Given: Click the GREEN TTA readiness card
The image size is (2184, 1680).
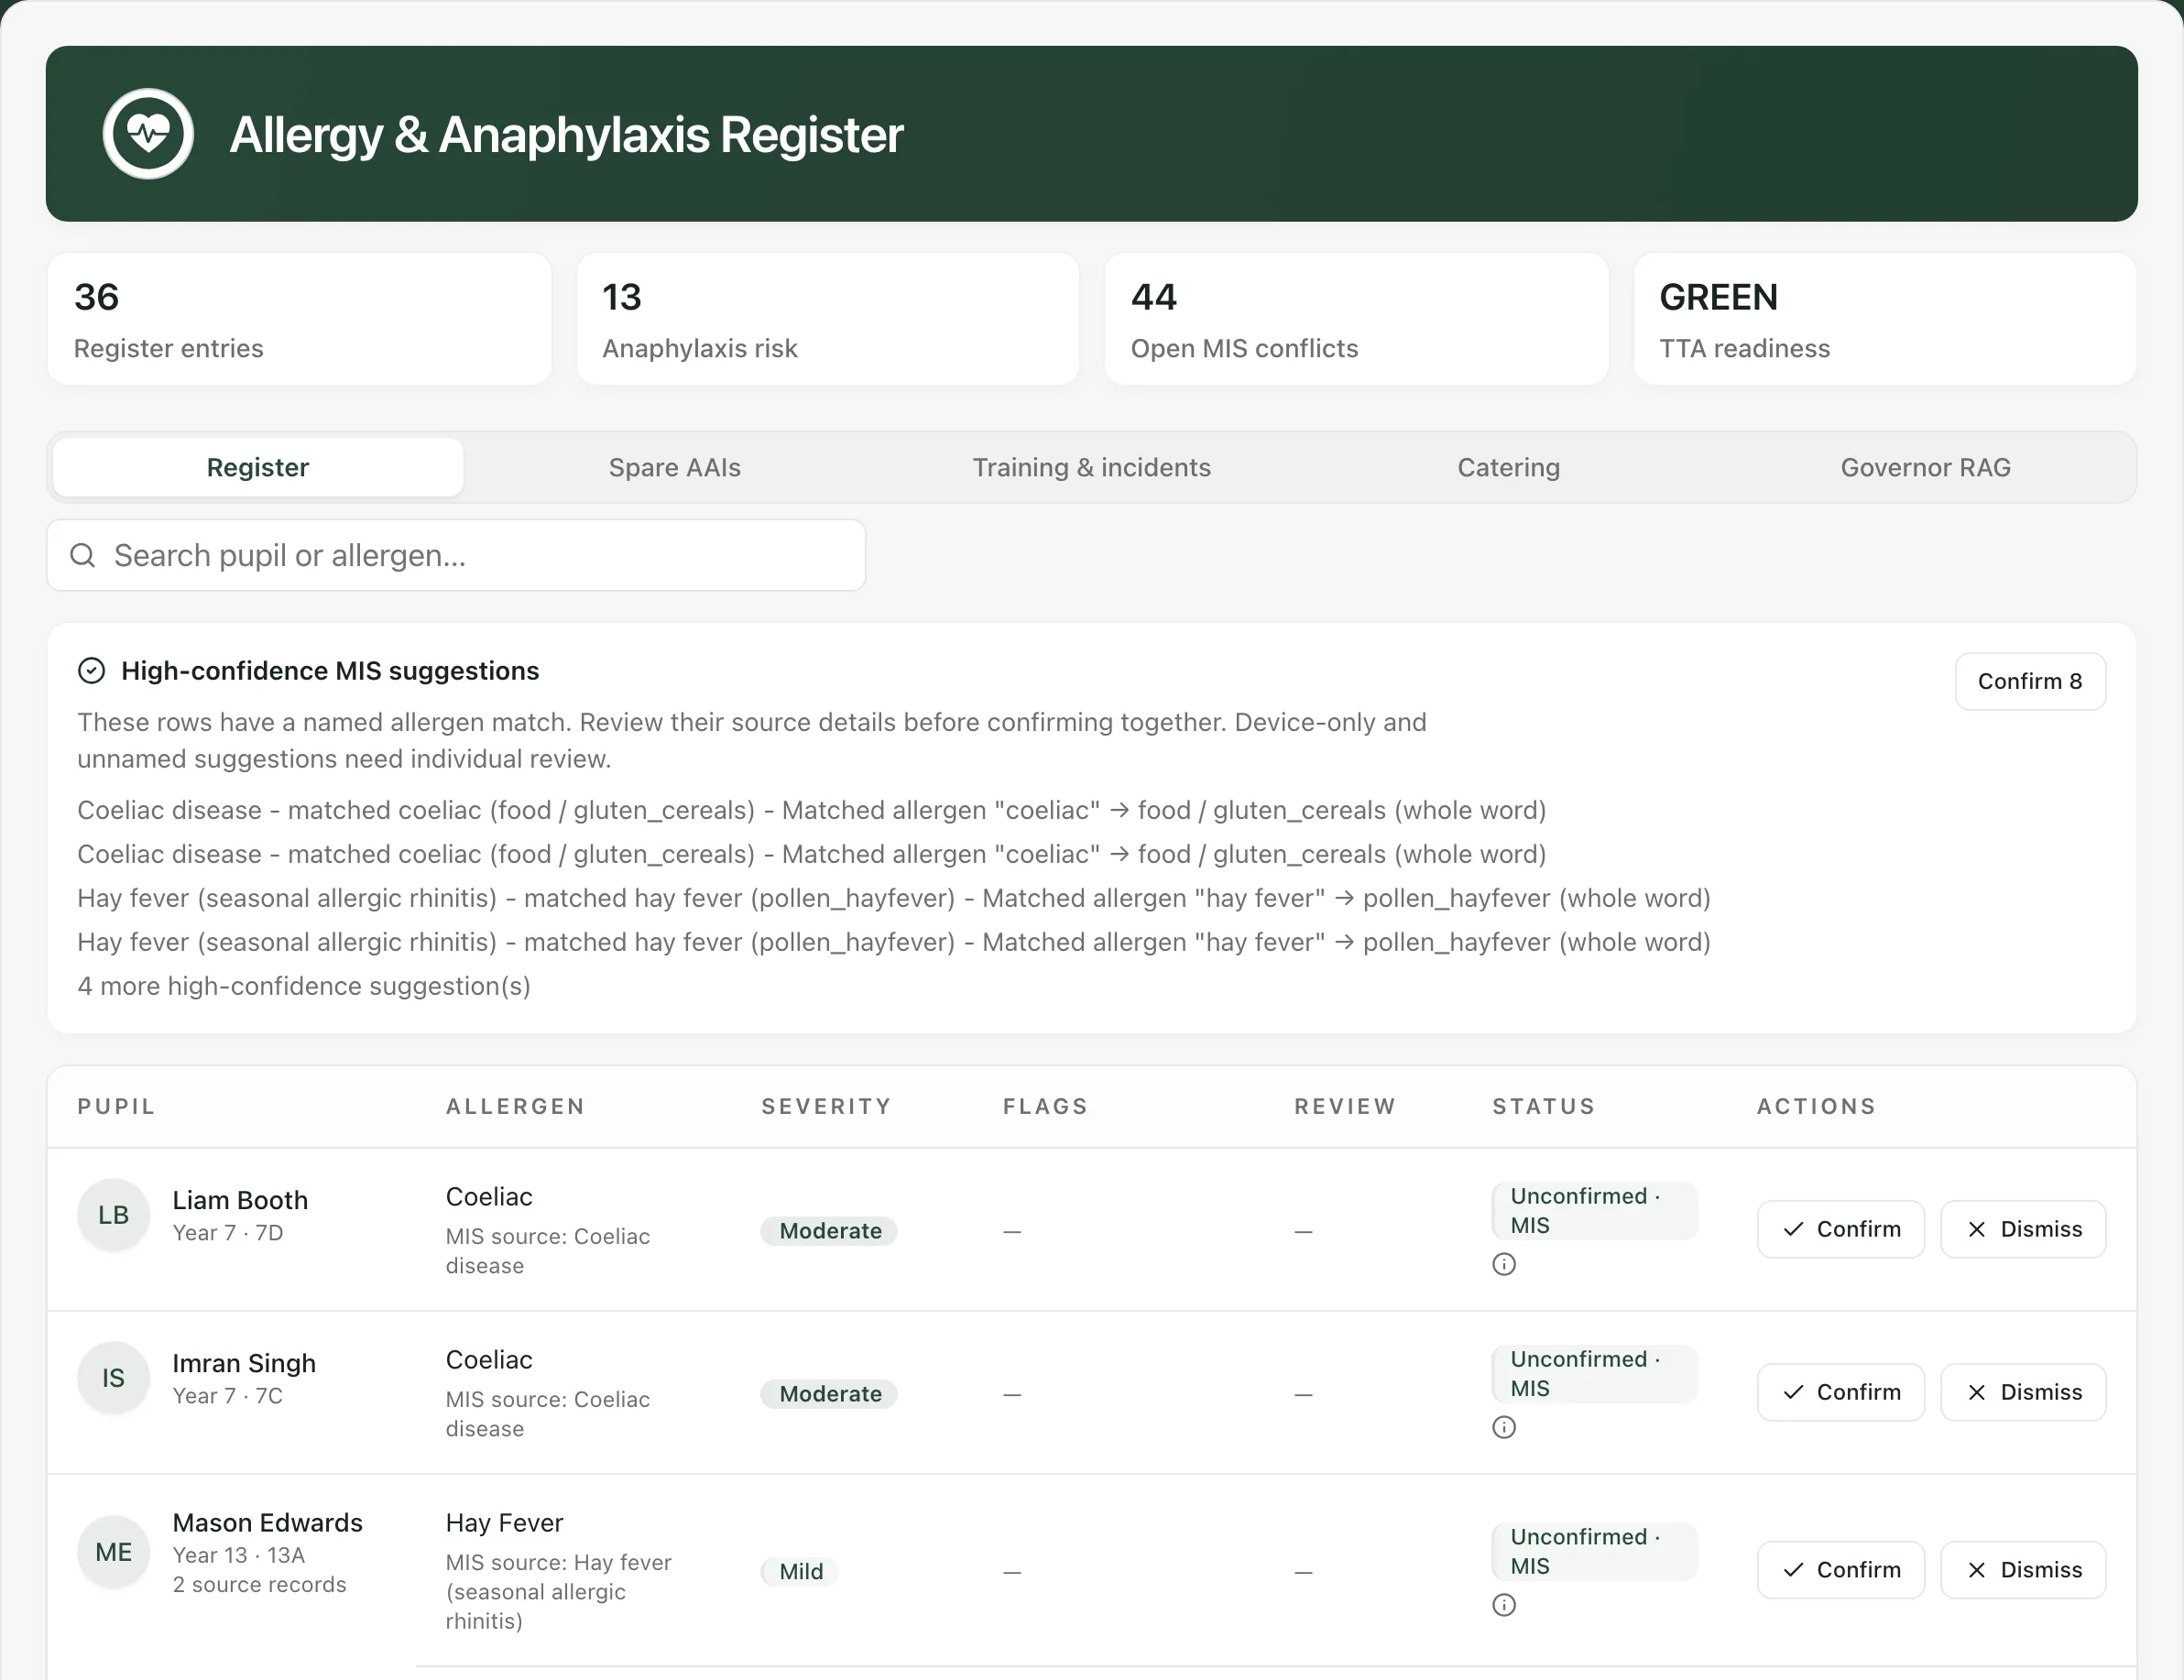Looking at the screenshot, I should click(1885, 319).
